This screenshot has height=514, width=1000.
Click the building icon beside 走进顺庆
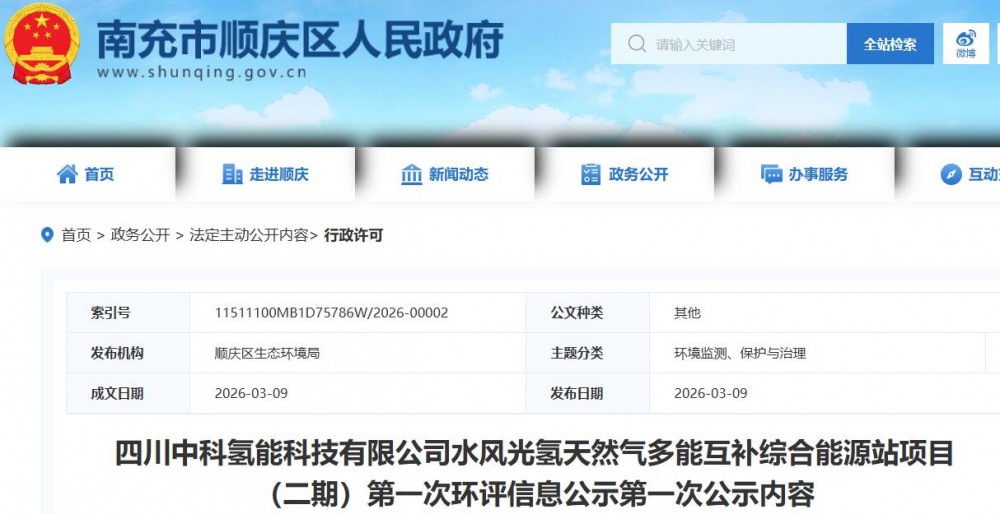point(232,174)
